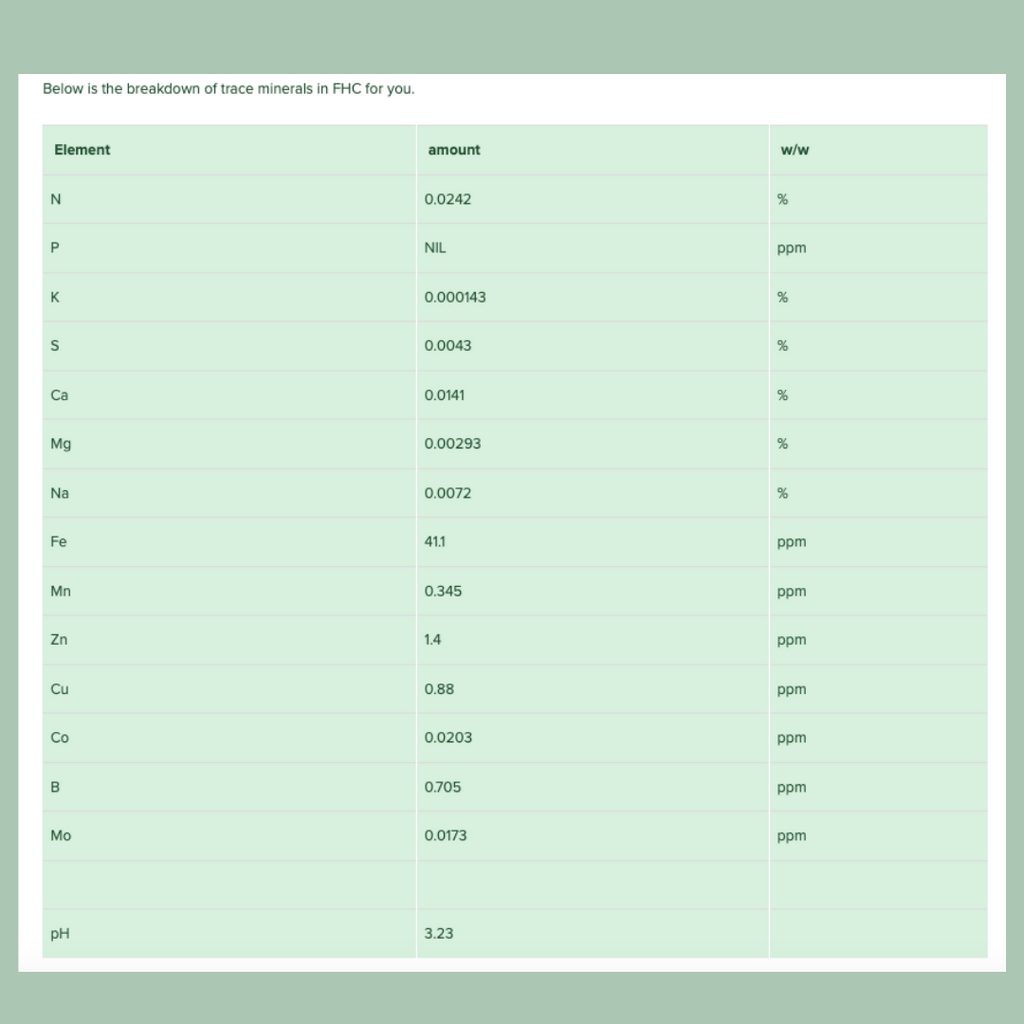Click the Mg amount 0.00293
This screenshot has width=1024, height=1024.
coord(453,443)
